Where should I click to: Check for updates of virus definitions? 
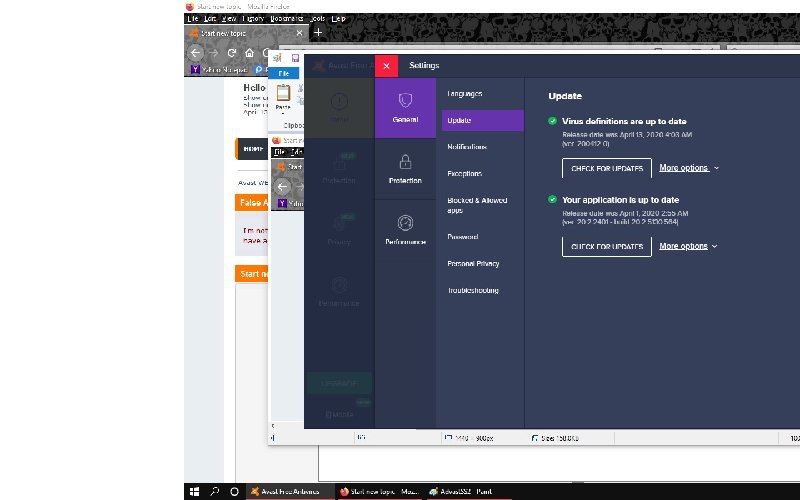(607, 168)
